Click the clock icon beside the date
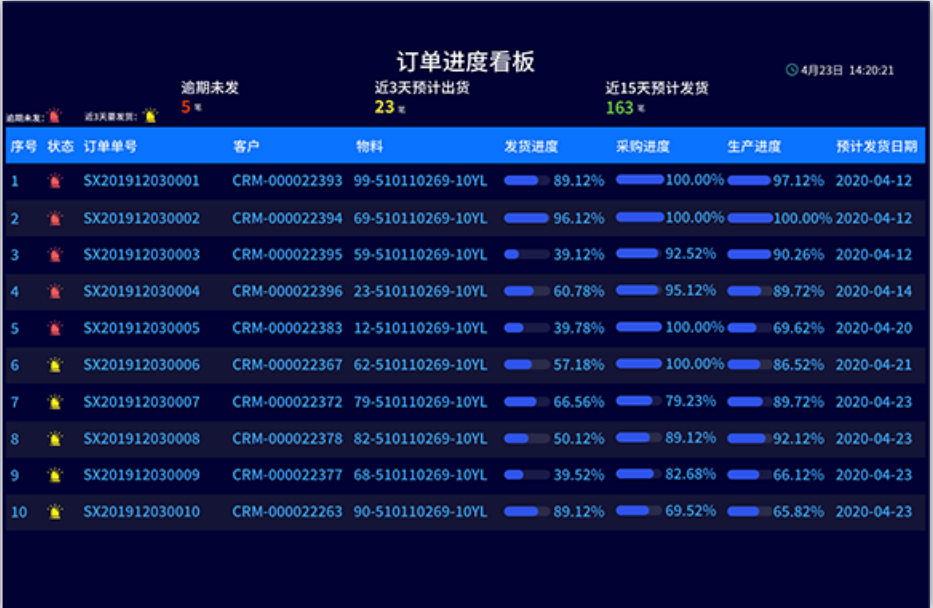This screenshot has height=608, width=933. 792,70
